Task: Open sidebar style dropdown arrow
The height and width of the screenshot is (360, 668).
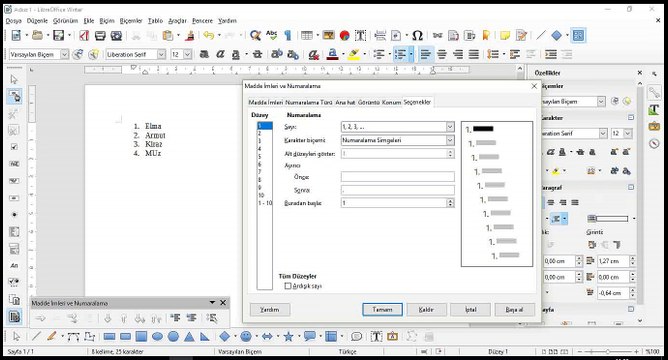Action: (601, 102)
